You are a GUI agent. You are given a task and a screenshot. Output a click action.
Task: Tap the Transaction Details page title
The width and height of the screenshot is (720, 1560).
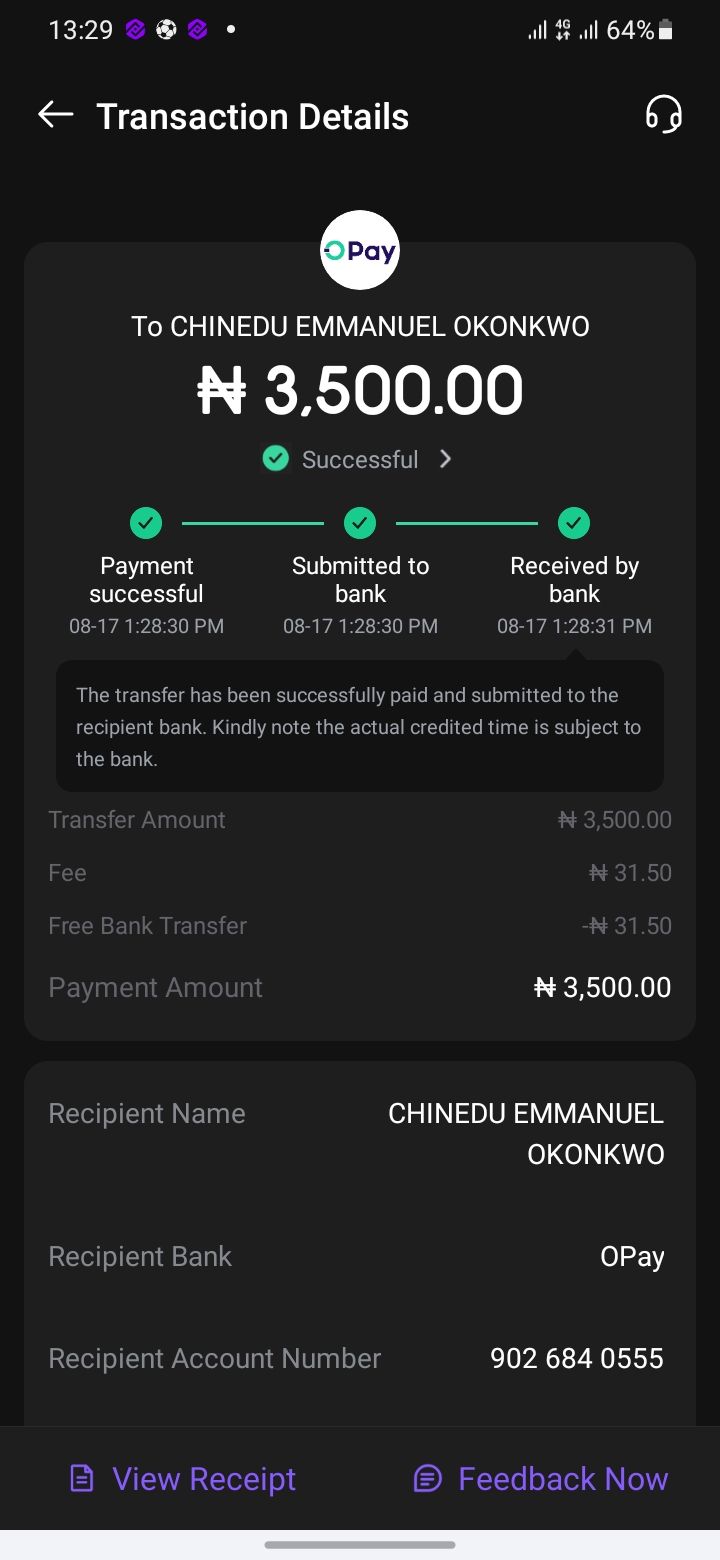coord(252,117)
